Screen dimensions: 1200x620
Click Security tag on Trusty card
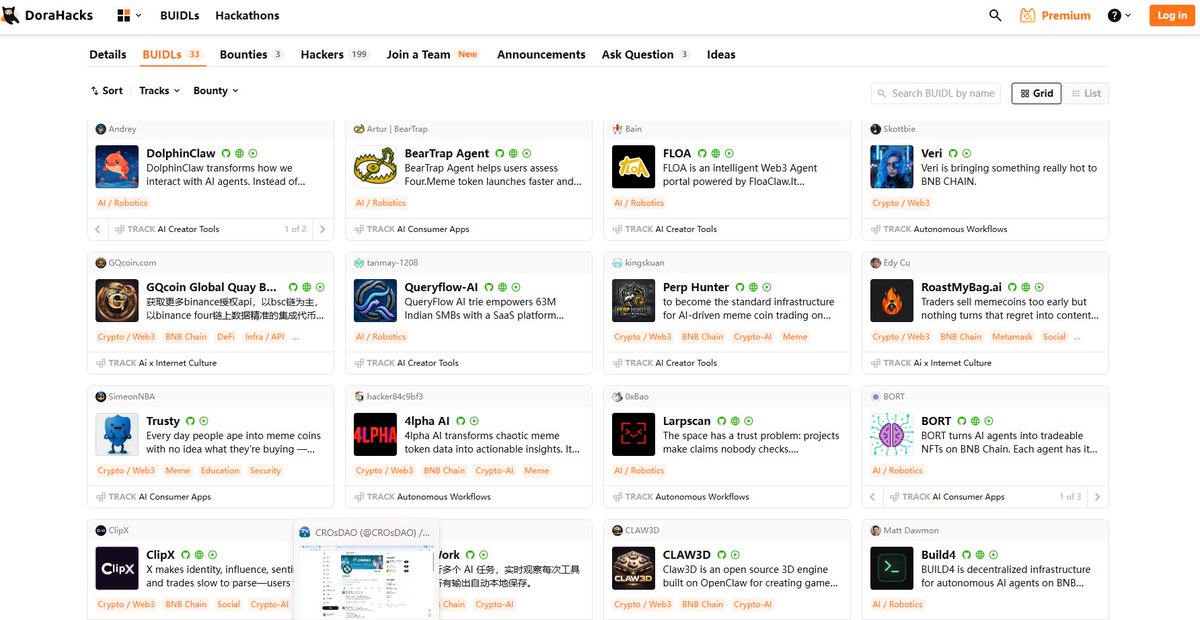(x=265, y=471)
